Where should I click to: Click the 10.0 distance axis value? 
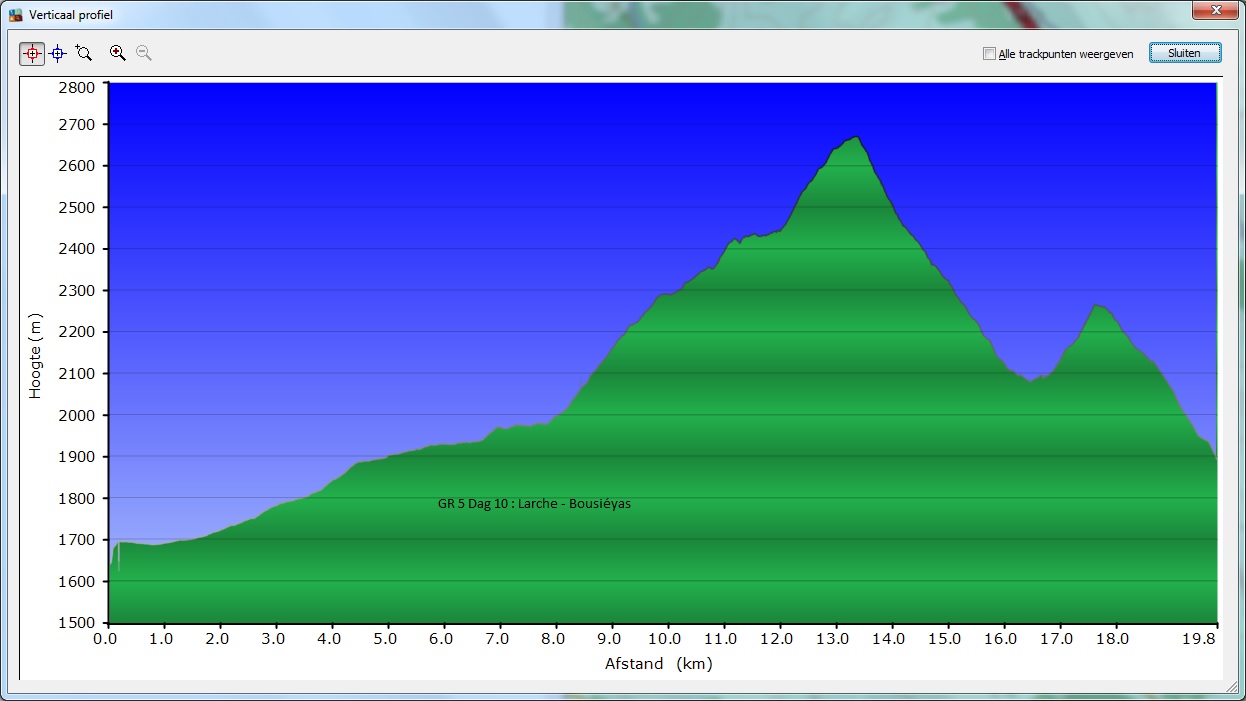pyautogui.click(x=664, y=639)
